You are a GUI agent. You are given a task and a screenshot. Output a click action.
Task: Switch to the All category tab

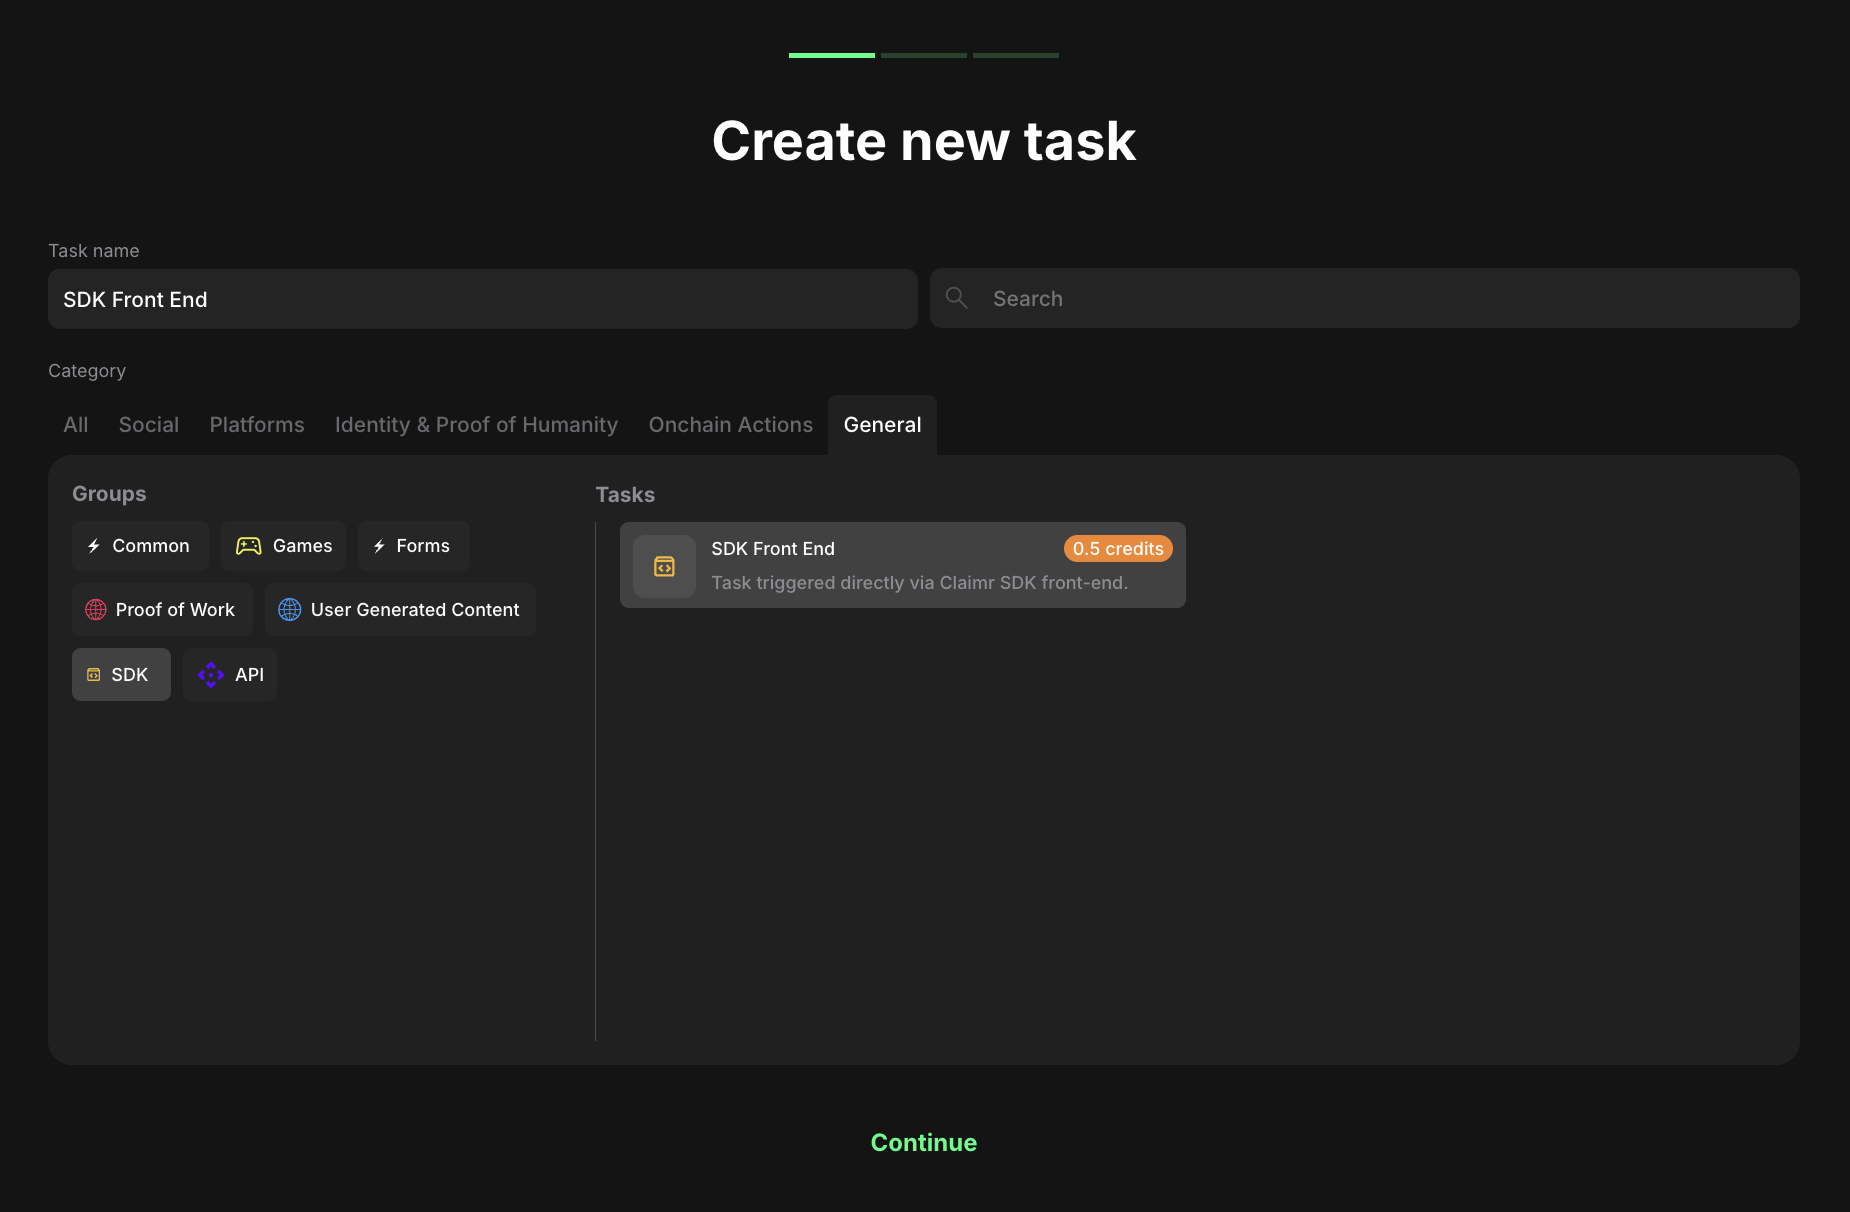click(x=76, y=425)
